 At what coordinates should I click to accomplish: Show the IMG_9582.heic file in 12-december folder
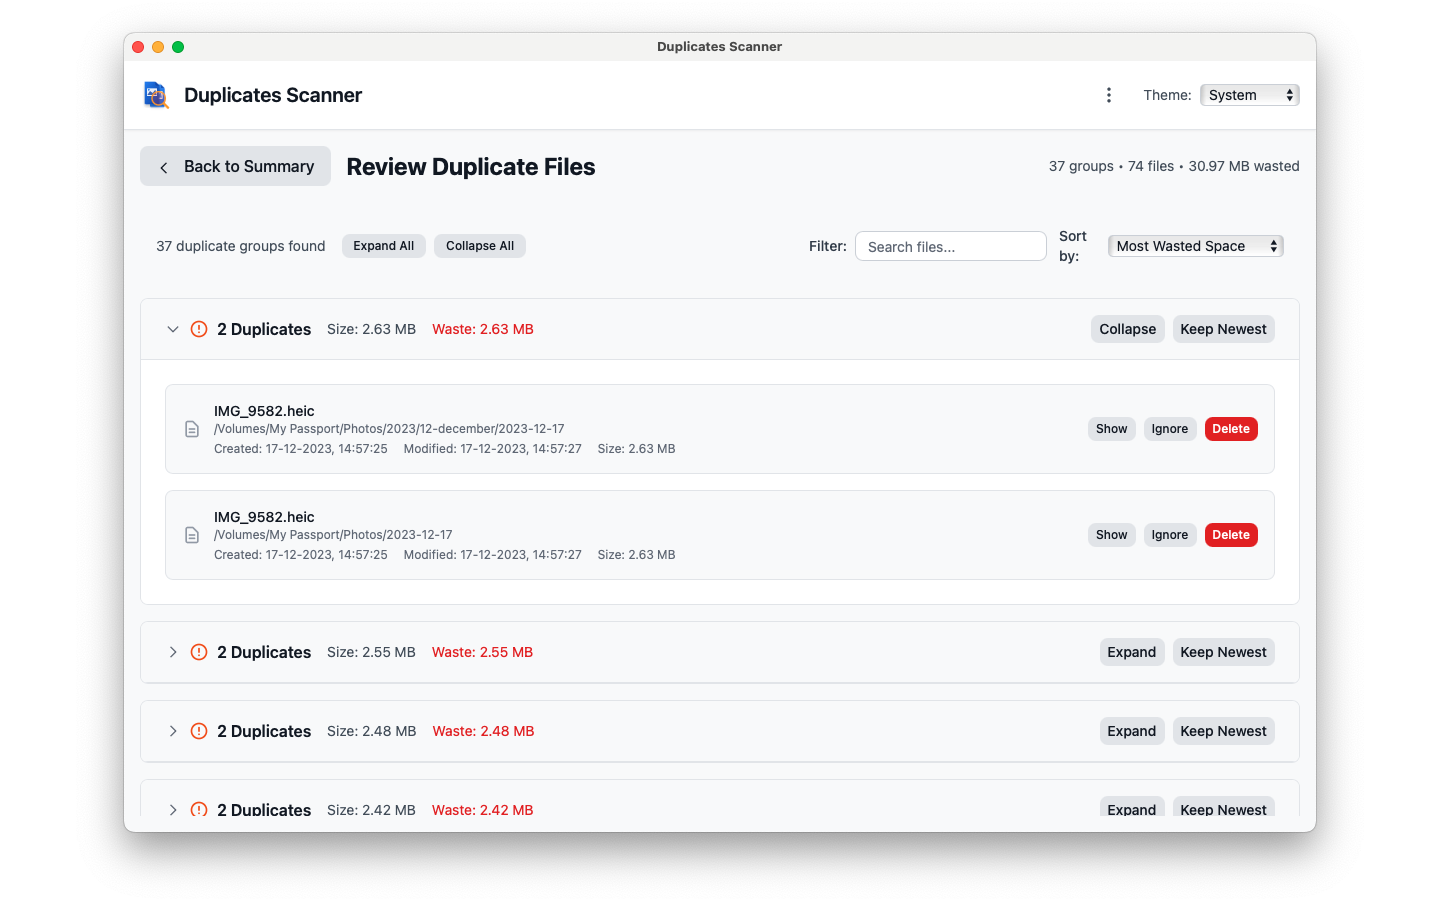pyautogui.click(x=1111, y=429)
